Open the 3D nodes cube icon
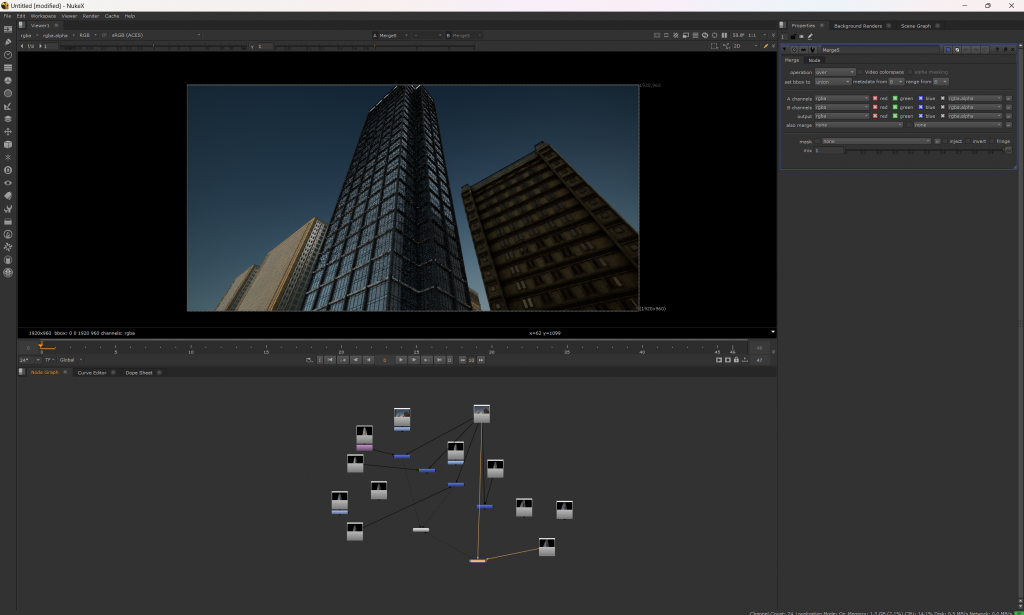Viewport: 1024px width, 615px height. coord(8,144)
